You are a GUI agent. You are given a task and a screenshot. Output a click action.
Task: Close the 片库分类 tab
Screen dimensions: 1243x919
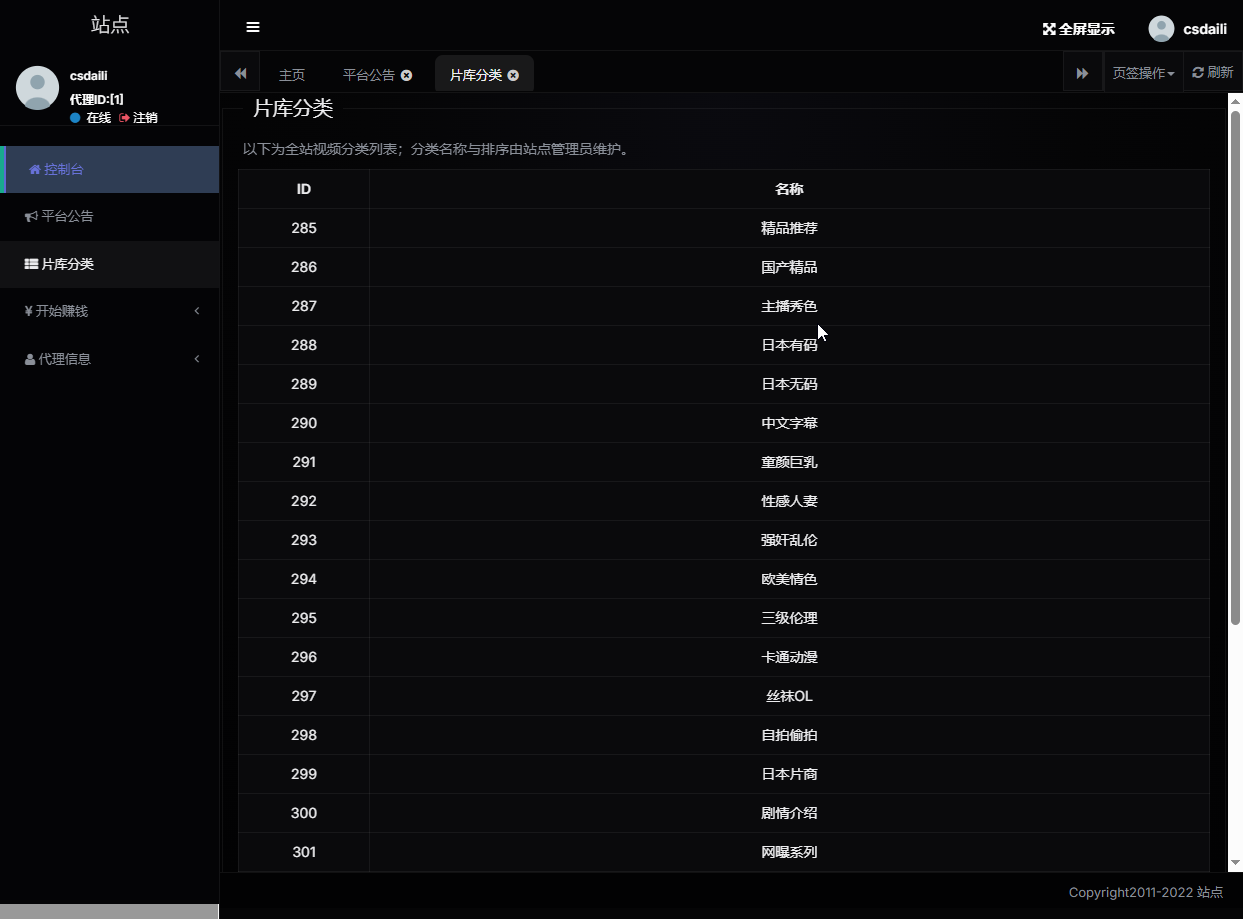coord(513,75)
